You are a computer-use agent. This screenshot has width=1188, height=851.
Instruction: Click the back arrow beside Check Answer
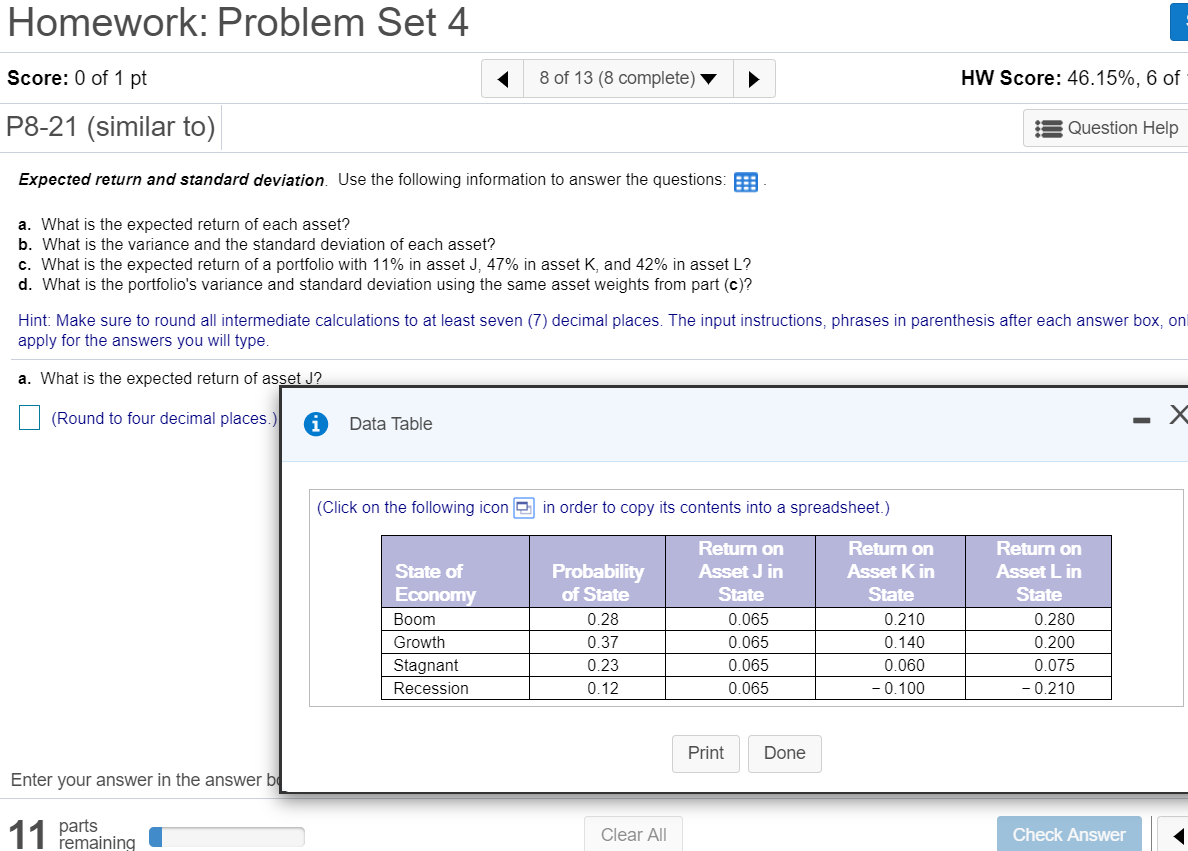1178,836
